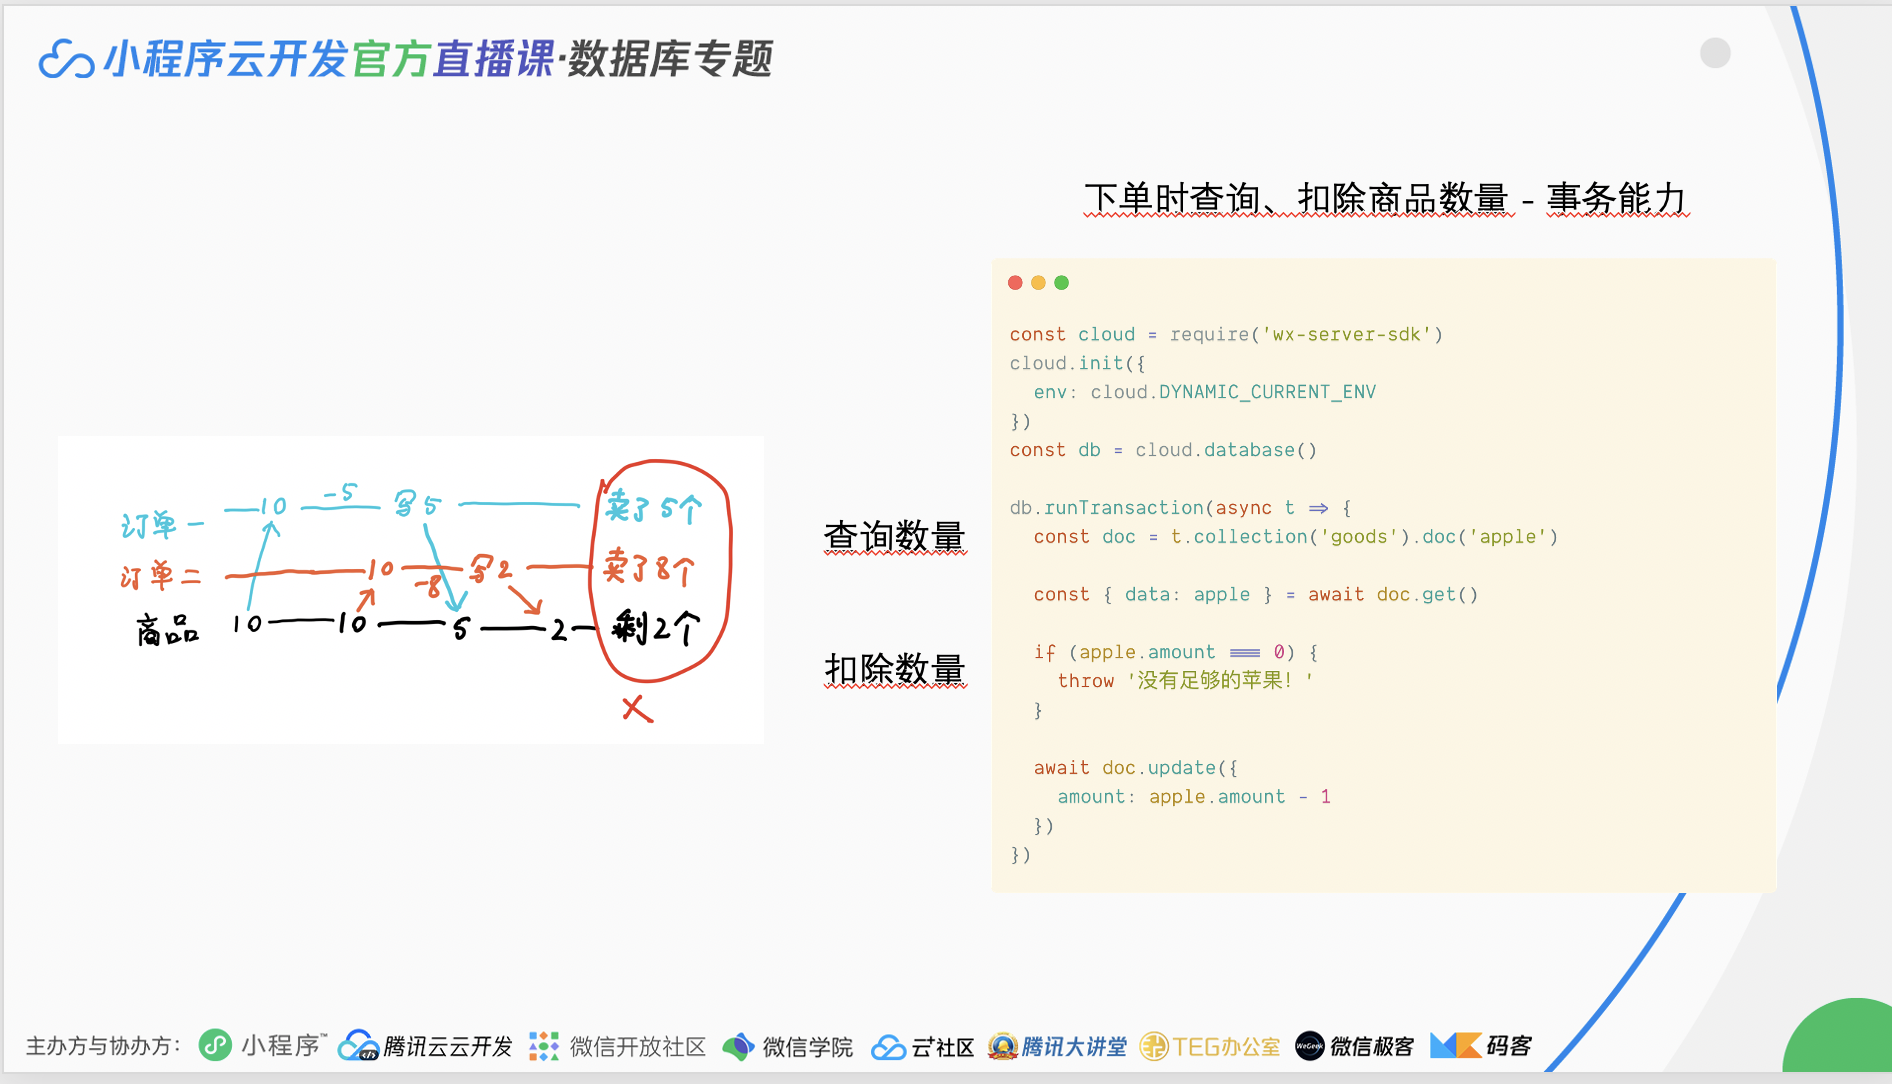Image resolution: width=1892 pixels, height=1084 pixels.
Task: Click the db.runTransaction(async t => { line
Action: tap(1181, 508)
